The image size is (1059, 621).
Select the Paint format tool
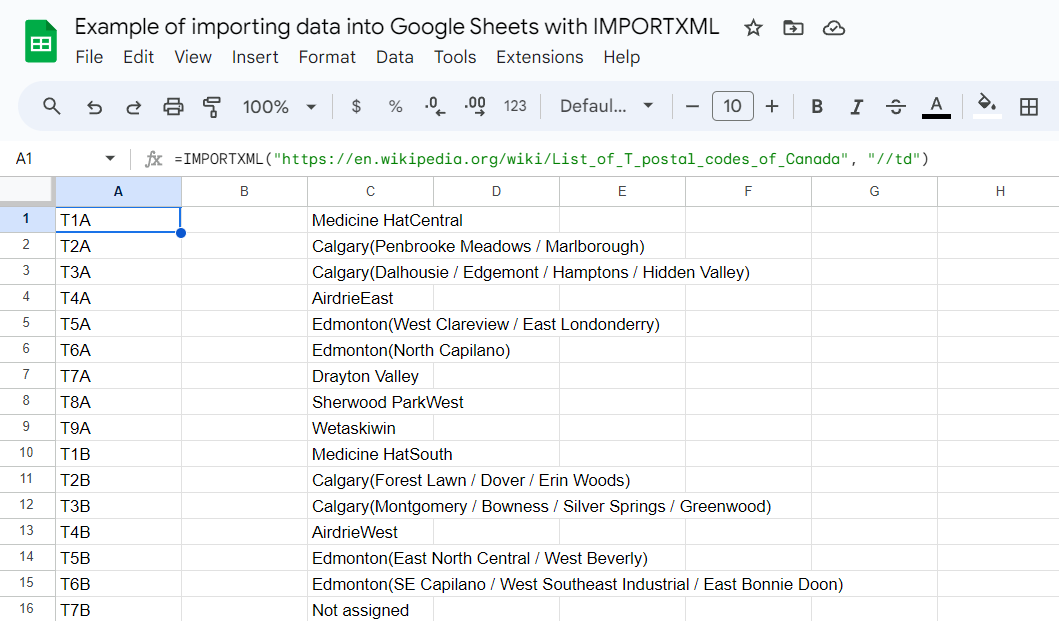click(212, 106)
